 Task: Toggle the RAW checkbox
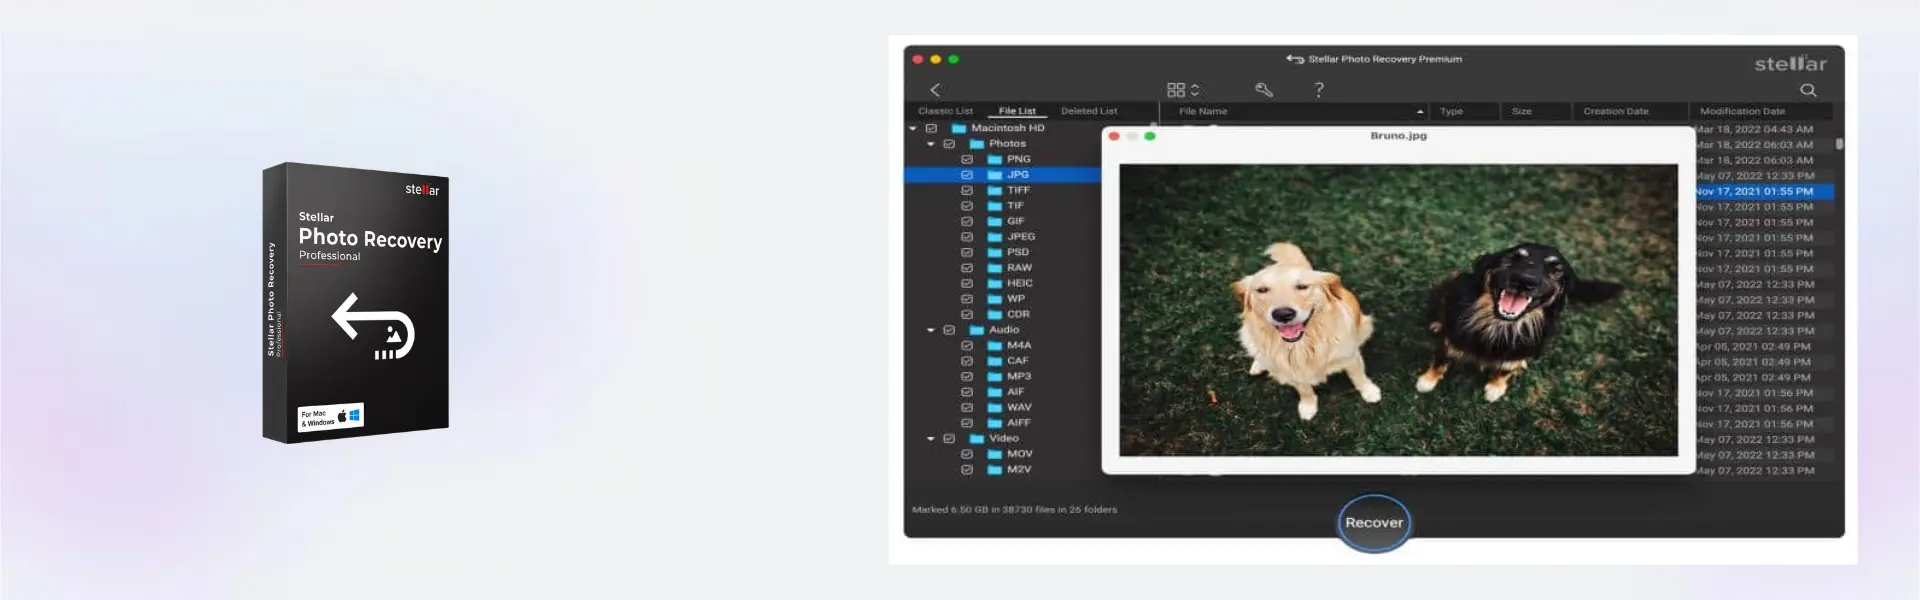point(967,268)
